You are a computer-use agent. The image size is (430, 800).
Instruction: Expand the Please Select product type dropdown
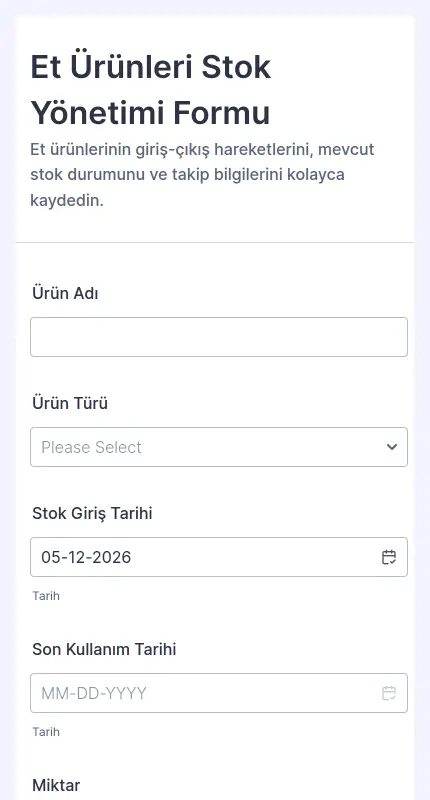[x=219, y=447]
